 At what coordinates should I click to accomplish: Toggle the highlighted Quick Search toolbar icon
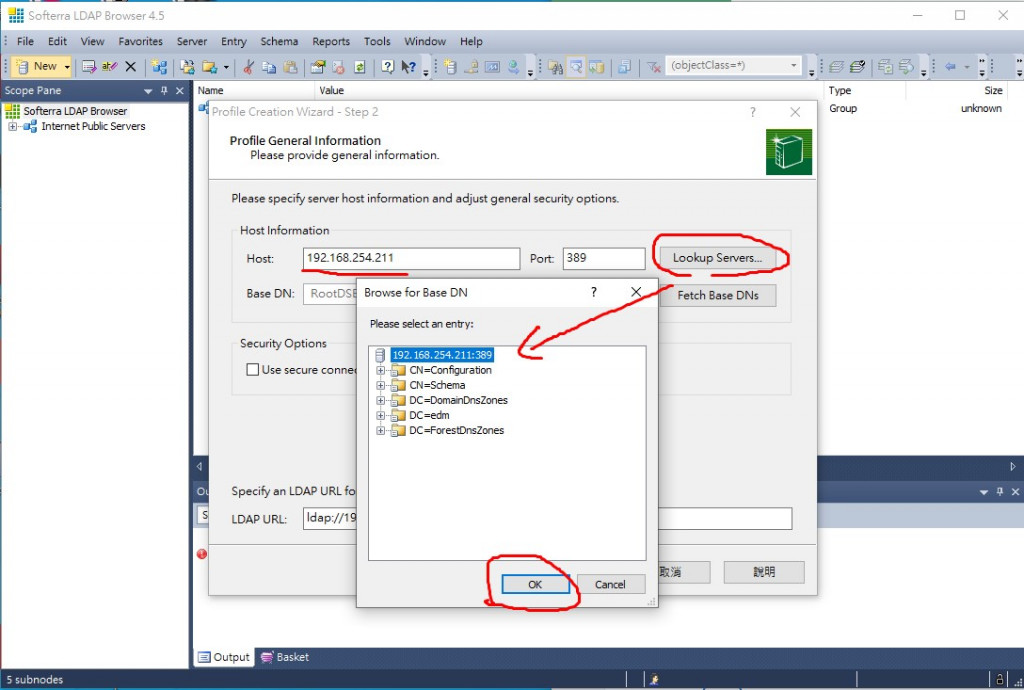[x=575, y=67]
